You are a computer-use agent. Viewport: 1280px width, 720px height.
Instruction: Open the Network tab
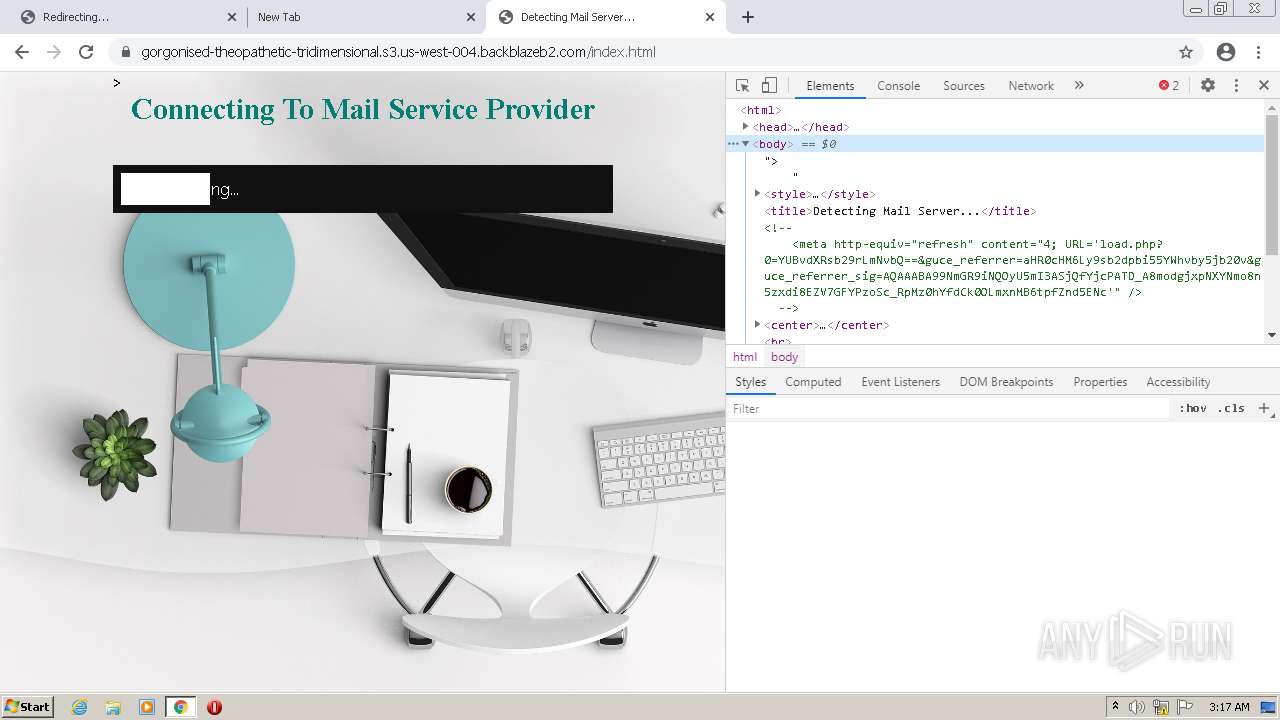pos(1031,86)
